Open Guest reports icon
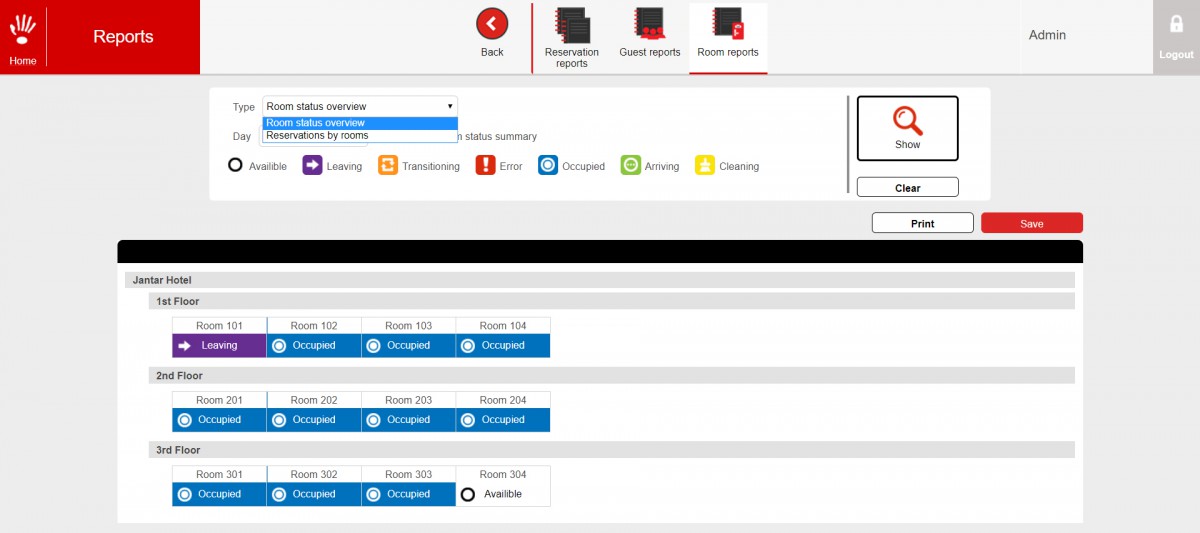This screenshot has height=533, width=1200. tap(650, 23)
